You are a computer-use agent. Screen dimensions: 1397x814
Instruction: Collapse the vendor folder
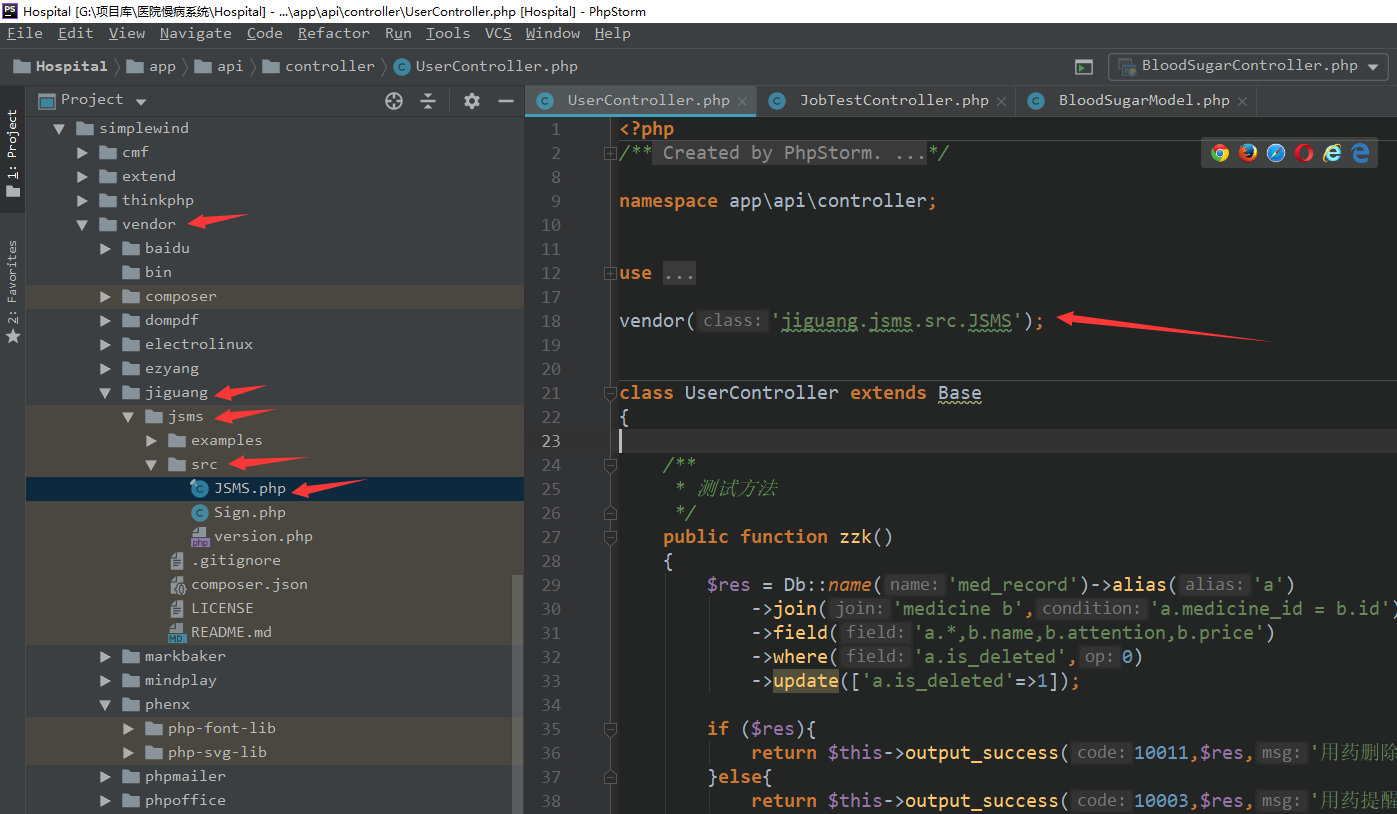[83, 224]
